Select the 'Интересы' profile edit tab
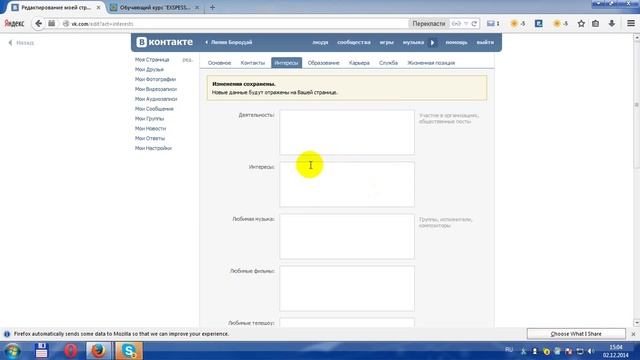640x360 pixels. 287,63
